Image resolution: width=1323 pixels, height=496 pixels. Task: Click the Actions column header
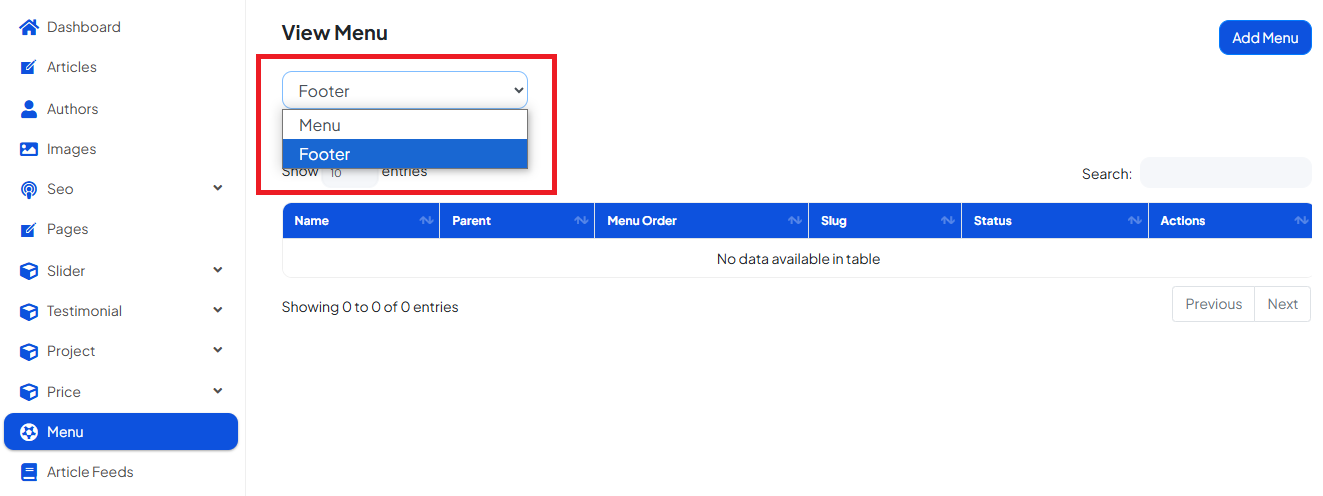coord(1230,221)
